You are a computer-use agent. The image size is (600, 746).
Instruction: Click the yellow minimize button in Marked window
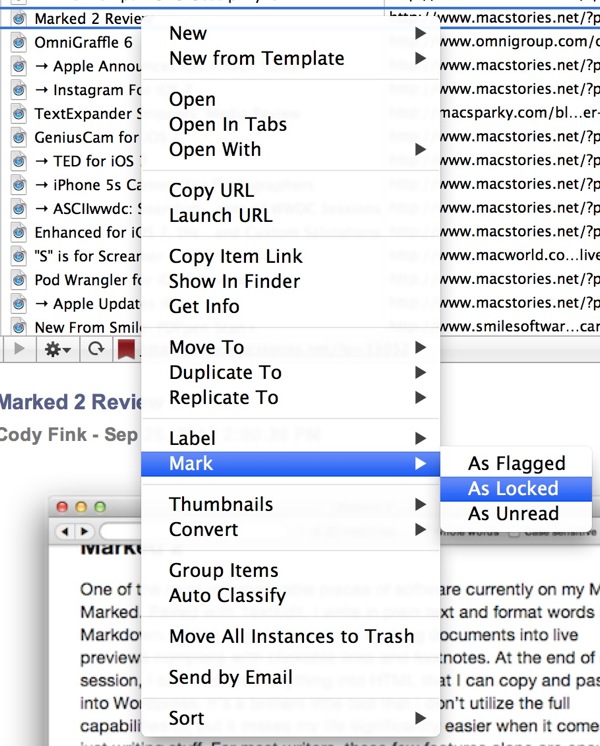pos(81,507)
